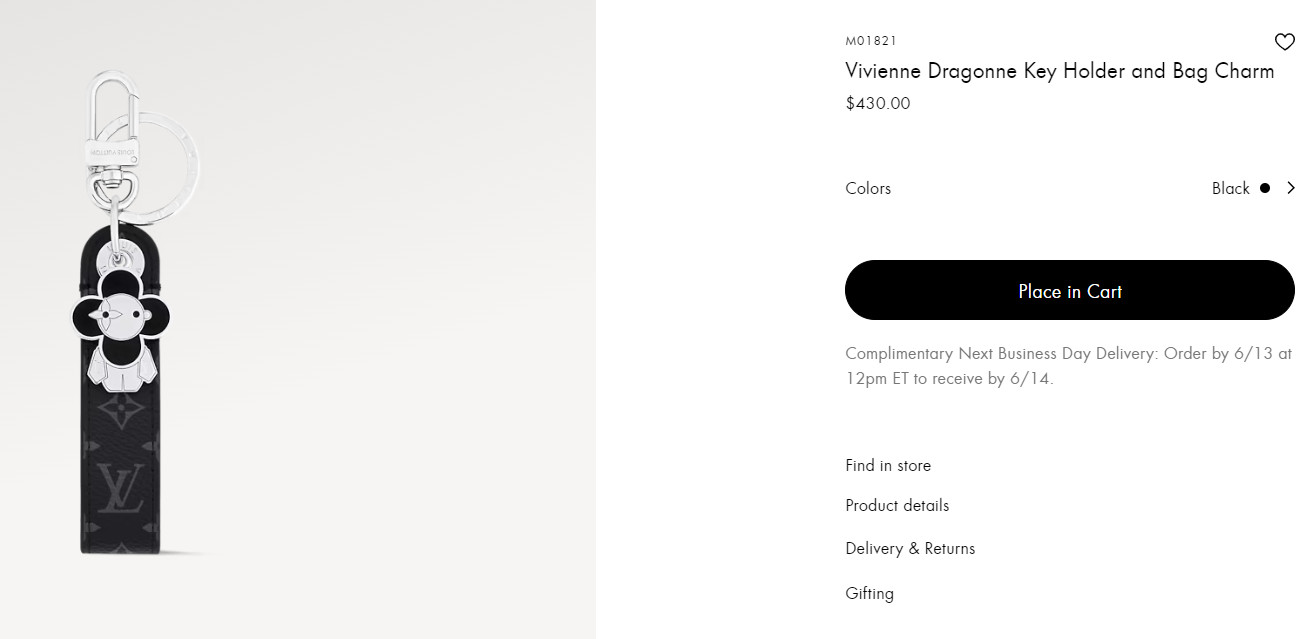Click the LV monogram on the strap
The image size is (1314, 639).
coord(122,488)
